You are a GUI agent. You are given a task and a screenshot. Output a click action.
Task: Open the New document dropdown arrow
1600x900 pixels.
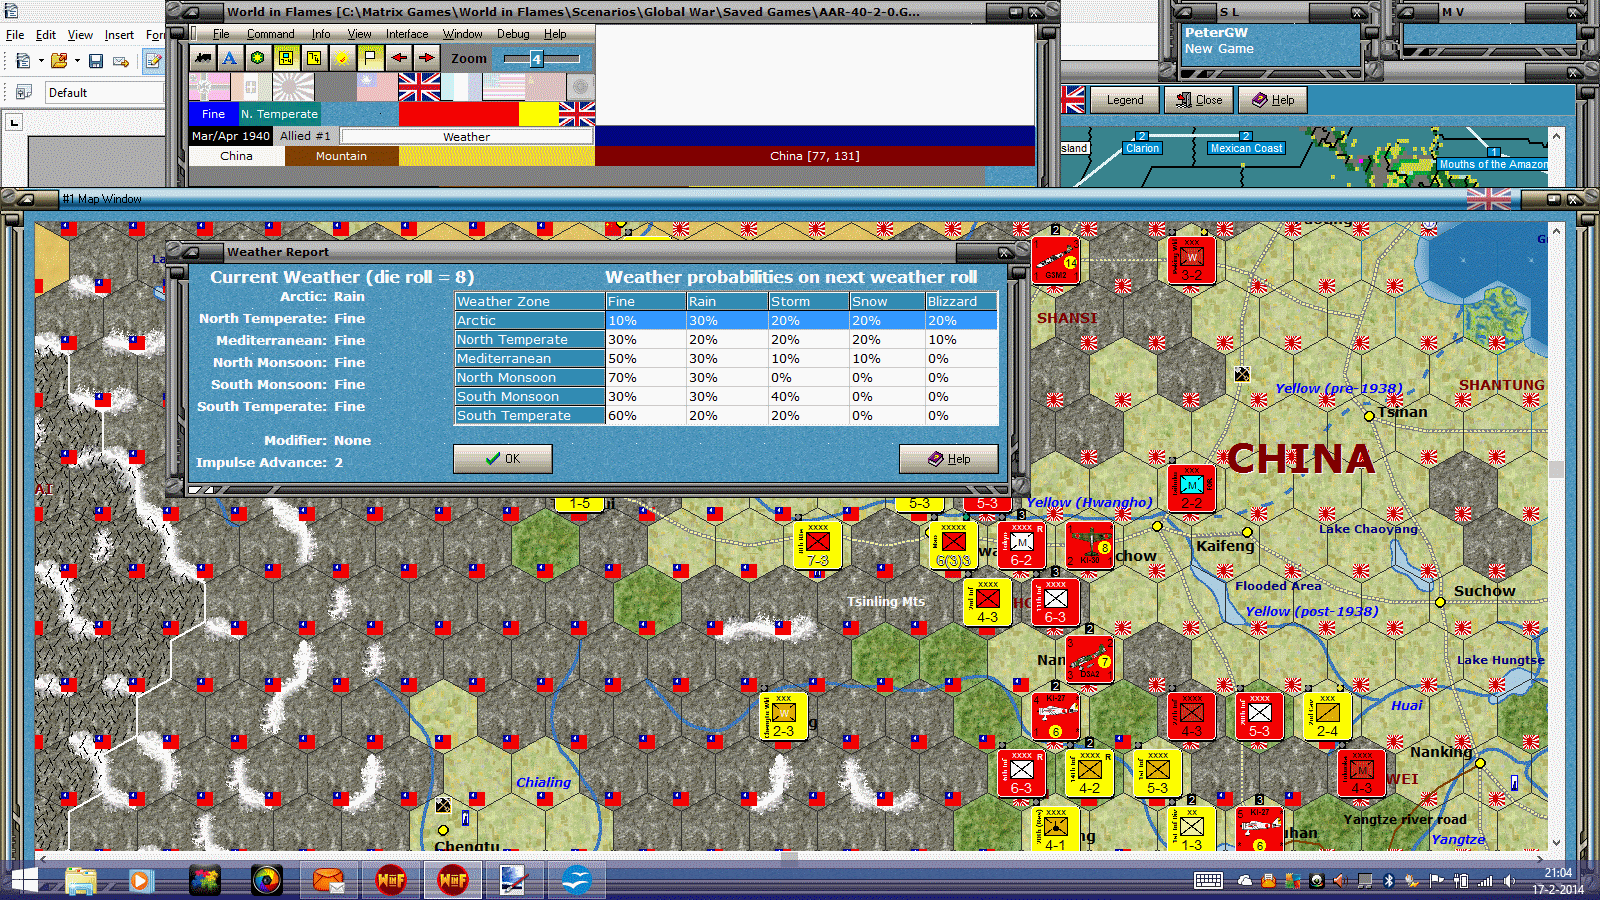41,61
